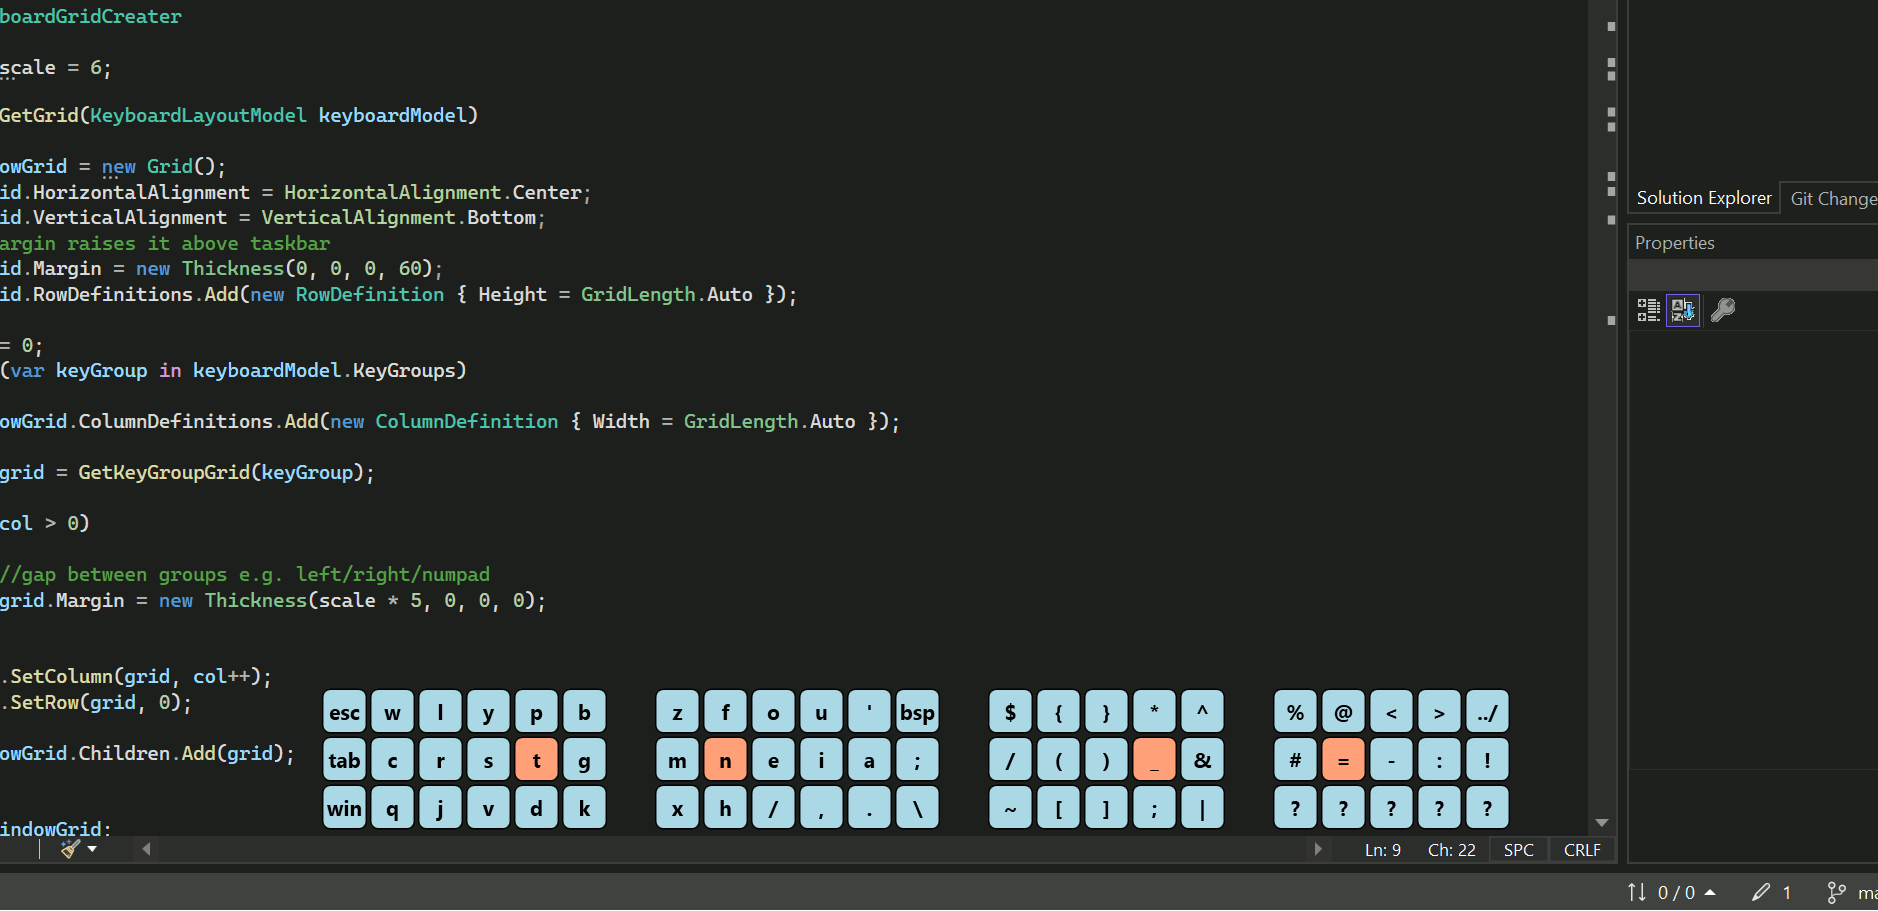Tap the # key on the keyboard overlay
The height and width of the screenshot is (911, 1878).
[1295, 760]
